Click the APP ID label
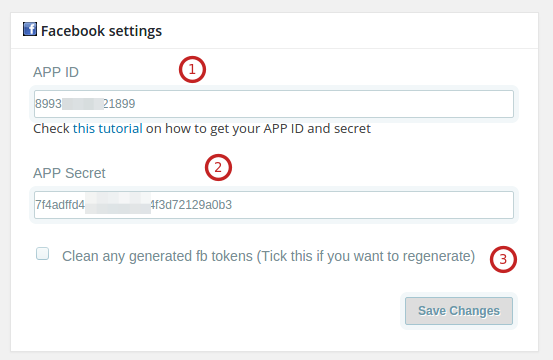 pyautogui.click(x=56, y=72)
